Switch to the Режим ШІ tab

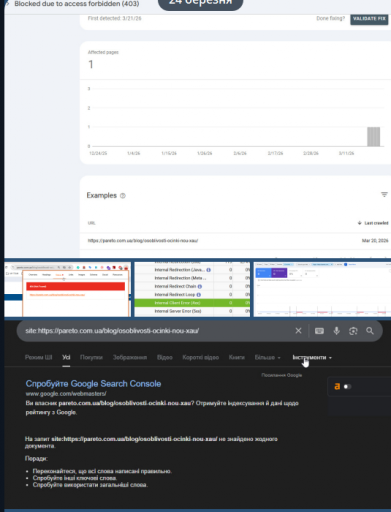[39, 357]
